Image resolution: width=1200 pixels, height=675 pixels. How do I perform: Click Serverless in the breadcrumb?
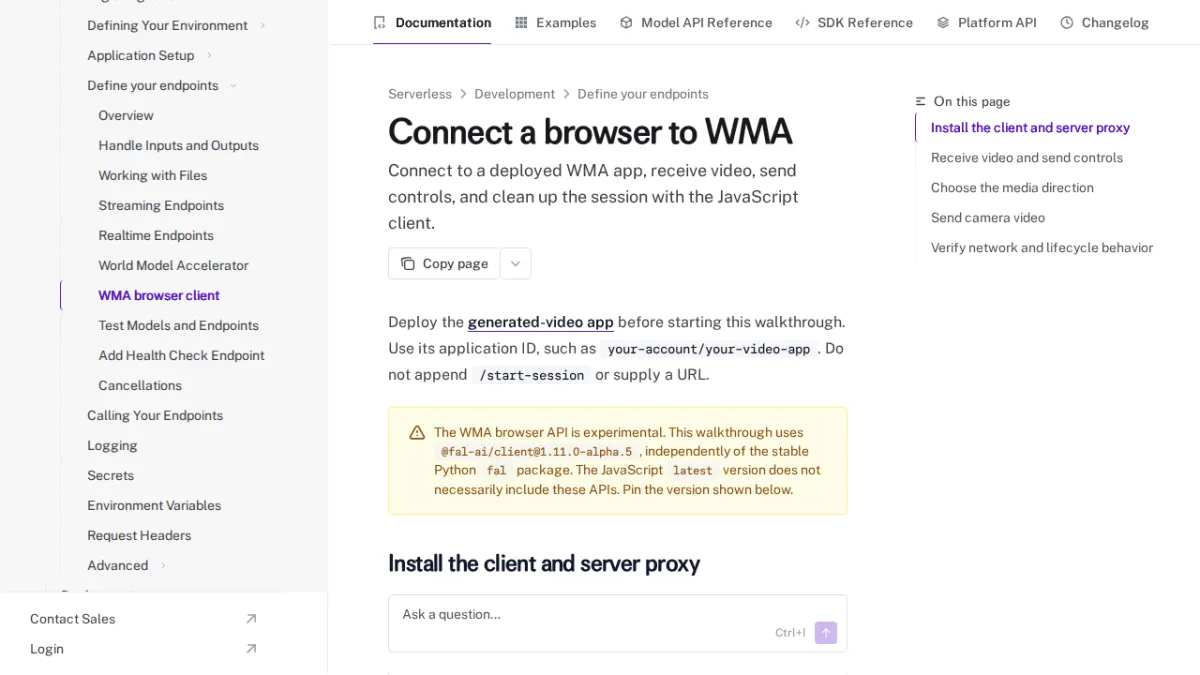(420, 94)
